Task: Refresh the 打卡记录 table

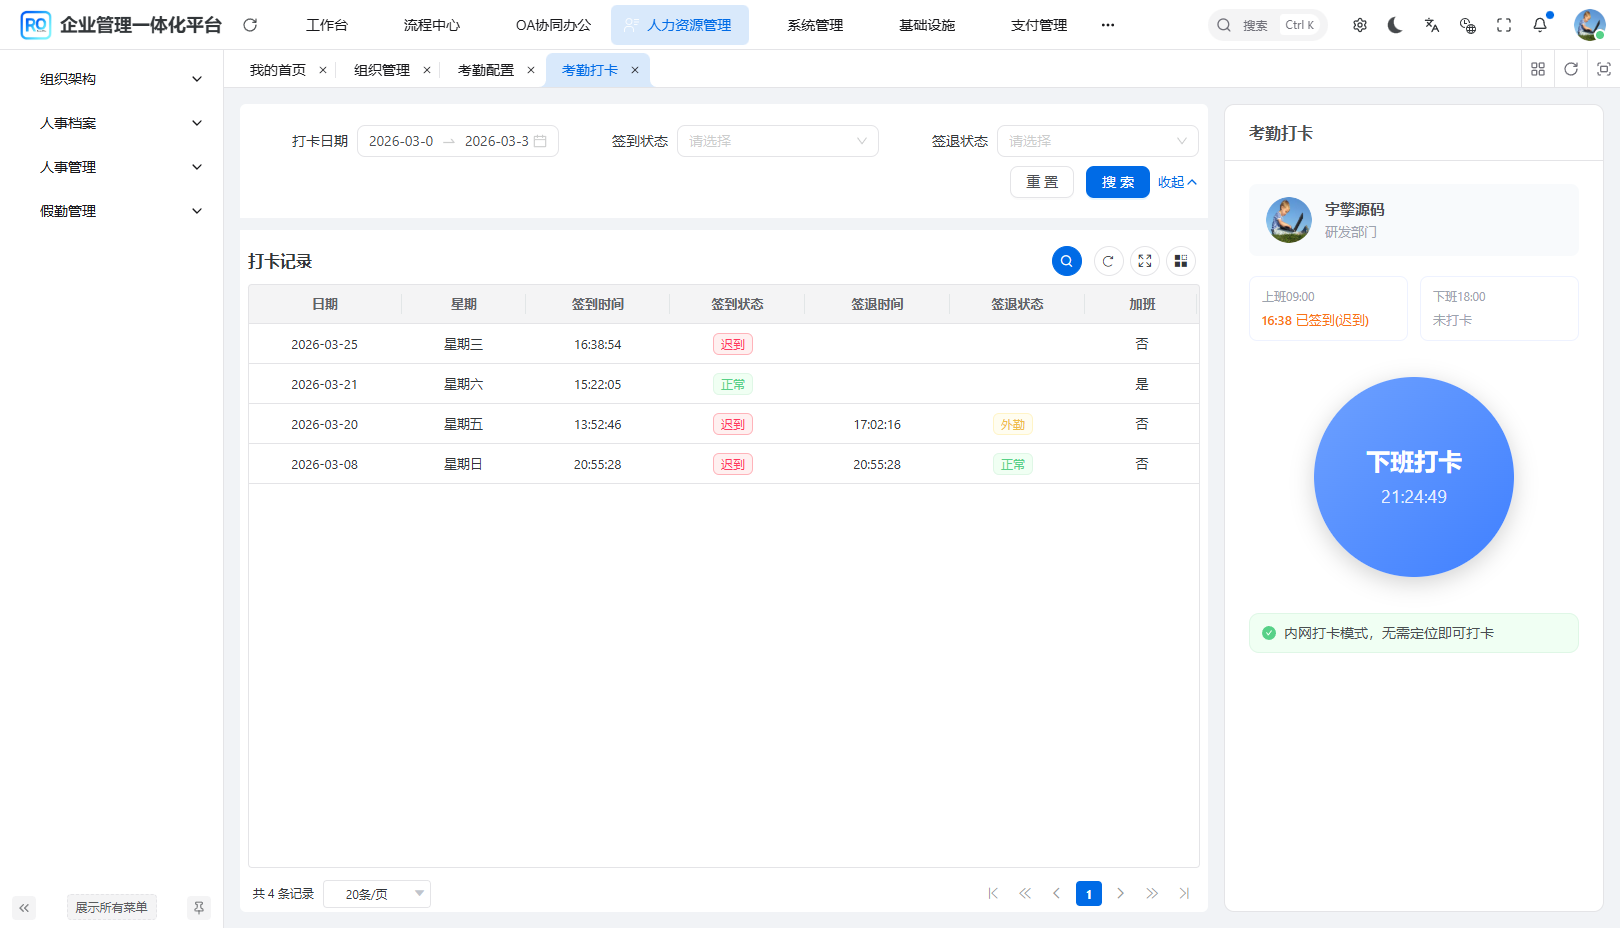Action: point(1106,261)
